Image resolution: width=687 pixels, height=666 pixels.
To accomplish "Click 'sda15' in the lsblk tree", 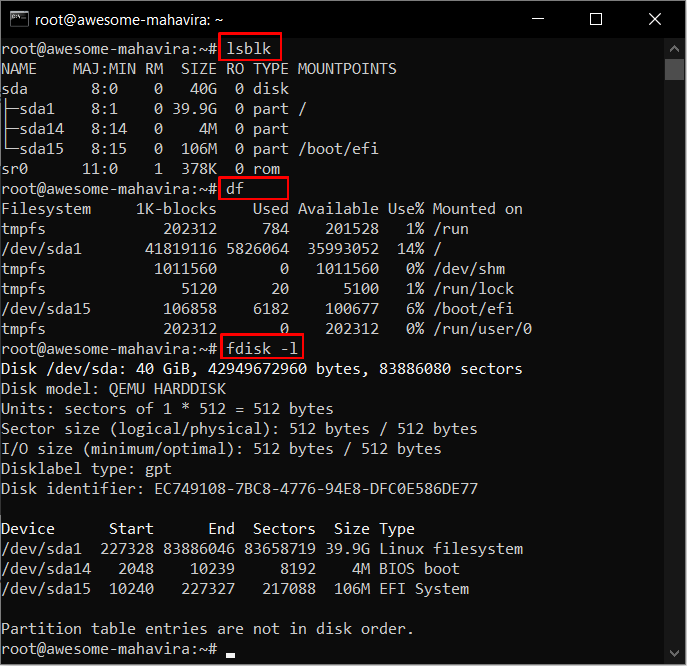I will click(x=42, y=149).
